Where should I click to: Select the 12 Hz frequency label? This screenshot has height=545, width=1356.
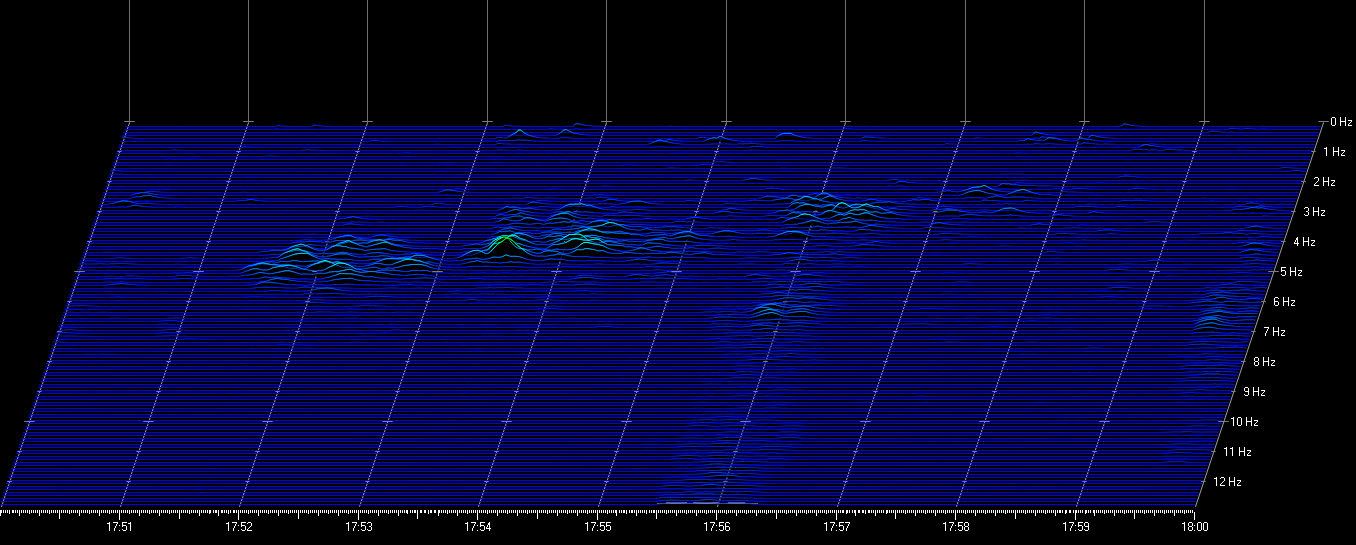(1227, 481)
